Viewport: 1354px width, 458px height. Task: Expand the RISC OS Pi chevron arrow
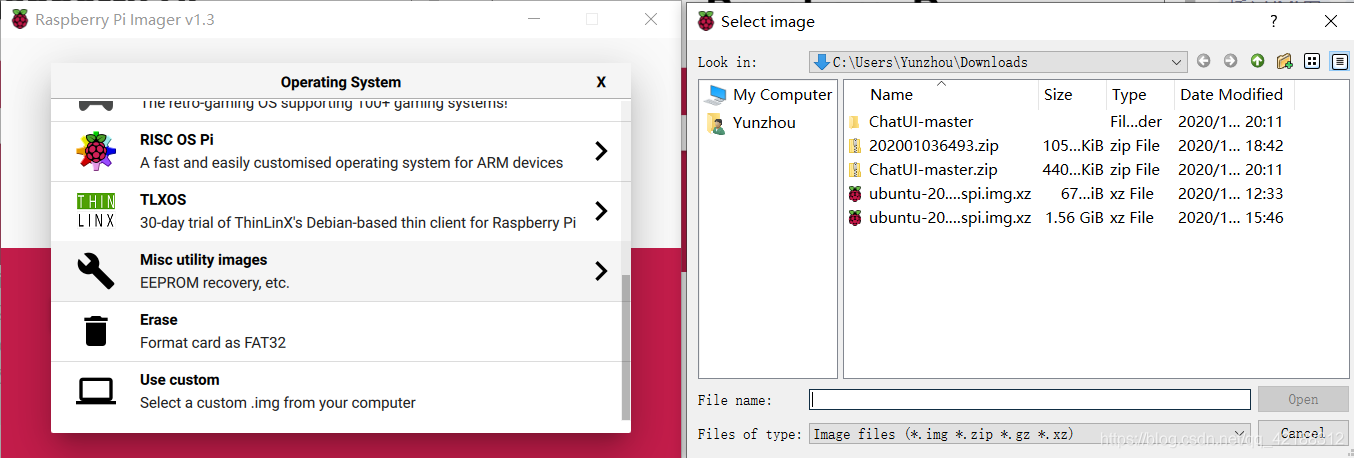[x=600, y=151]
